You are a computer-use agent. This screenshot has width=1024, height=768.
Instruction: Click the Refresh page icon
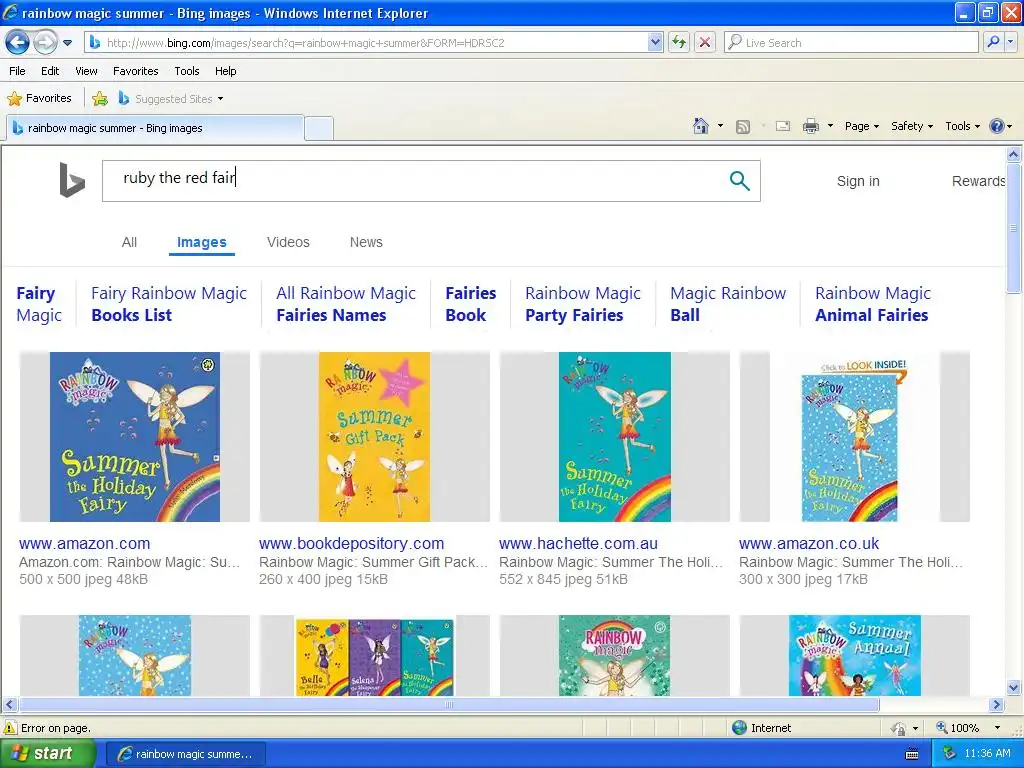[x=679, y=42]
